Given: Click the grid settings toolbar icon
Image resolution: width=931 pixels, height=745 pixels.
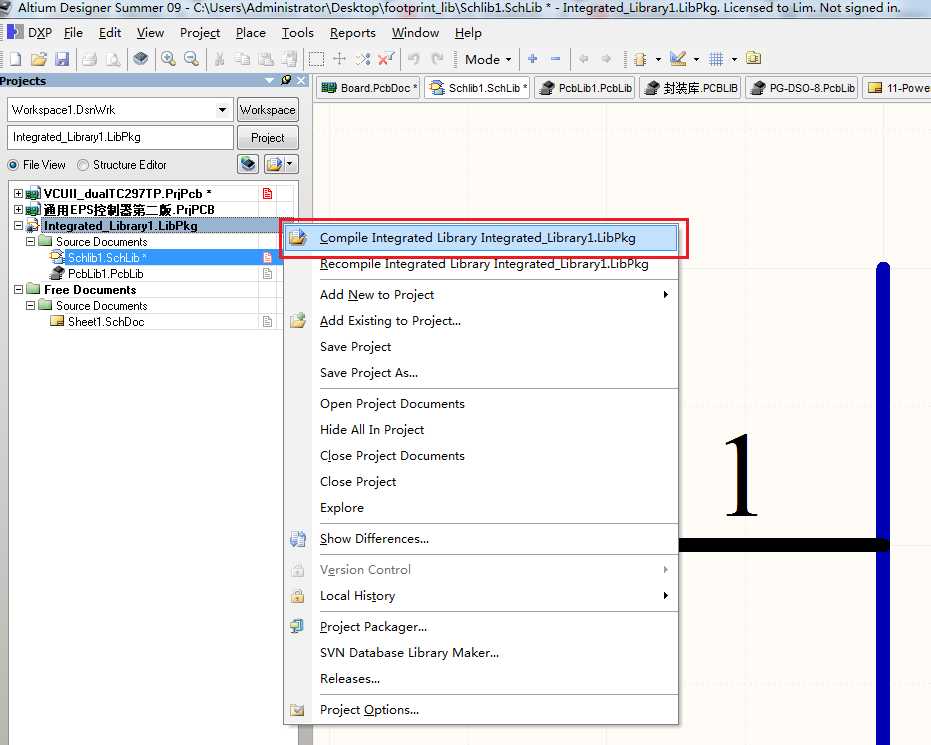Looking at the screenshot, I should [x=717, y=59].
